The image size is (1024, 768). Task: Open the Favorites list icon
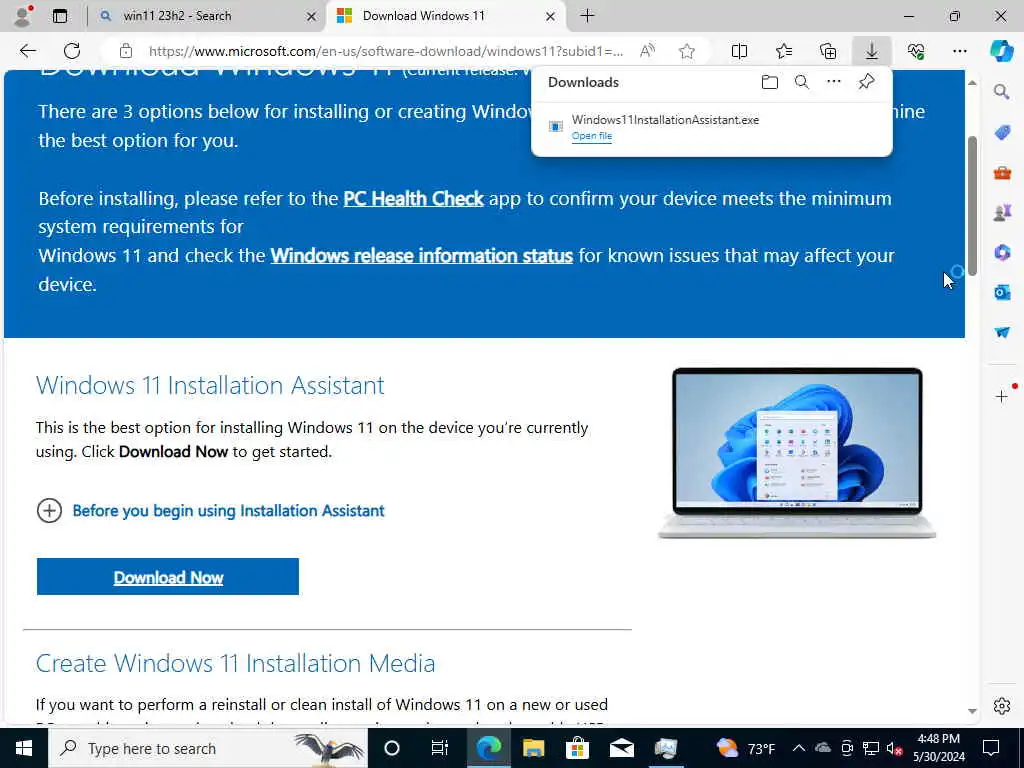(784, 51)
